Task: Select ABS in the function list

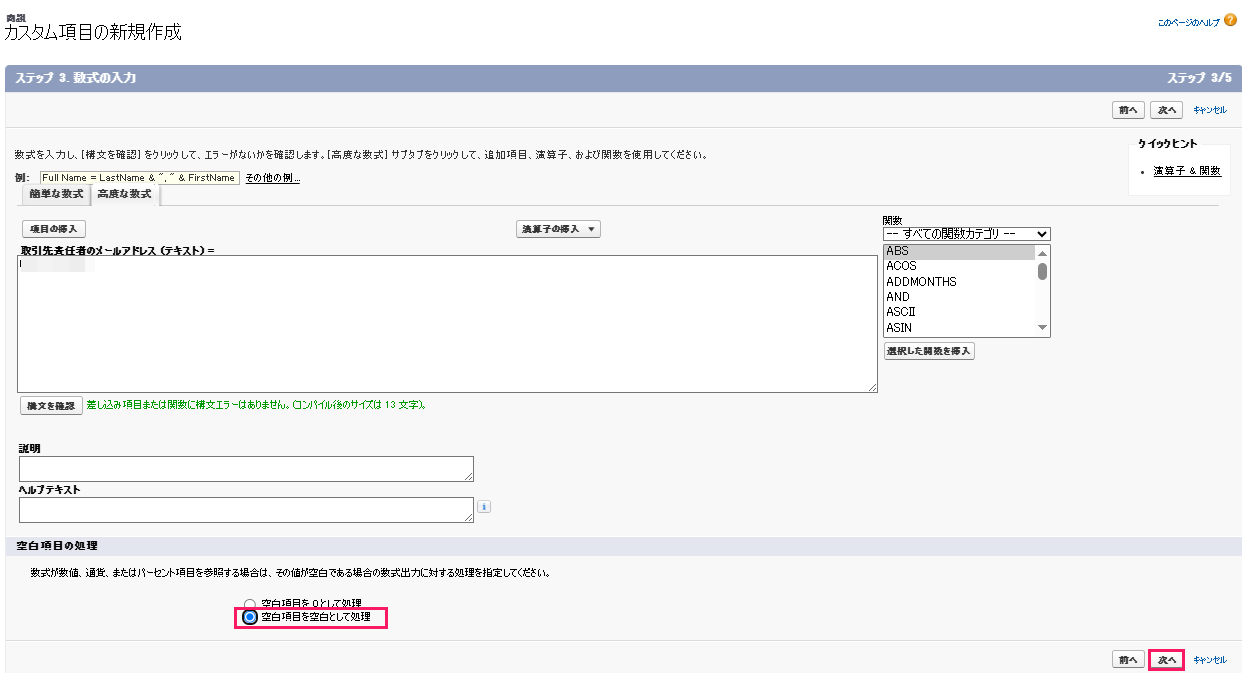Action: [x=959, y=251]
